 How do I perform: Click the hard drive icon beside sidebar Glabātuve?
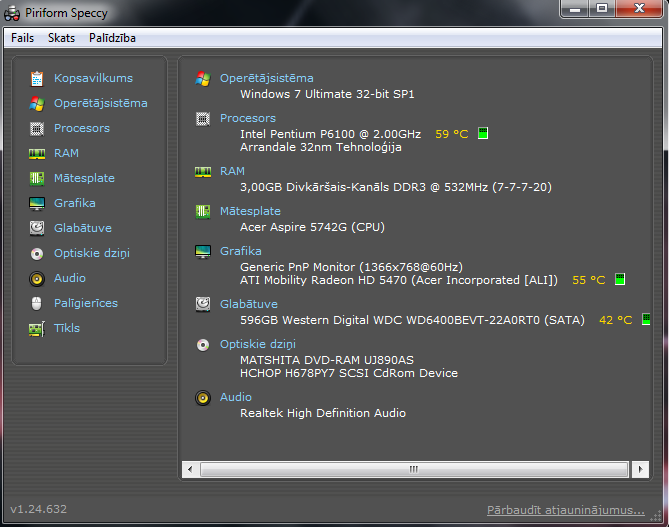coord(37,228)
